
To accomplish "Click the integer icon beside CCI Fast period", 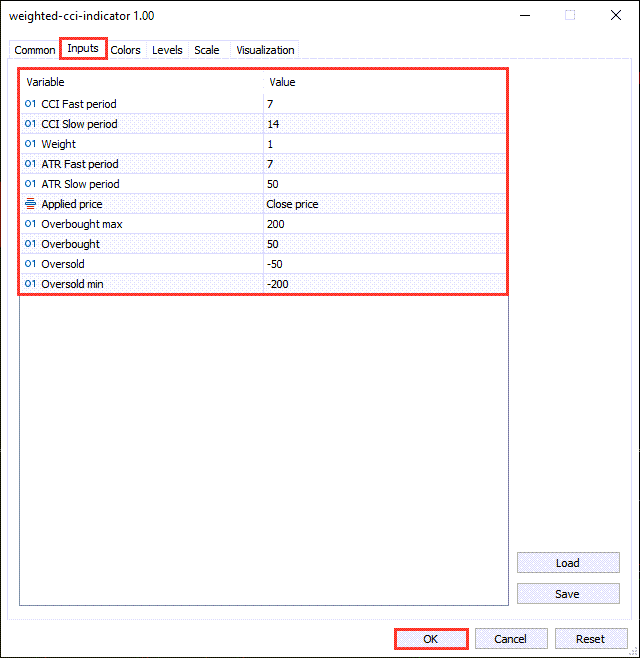I will point(30,104).
